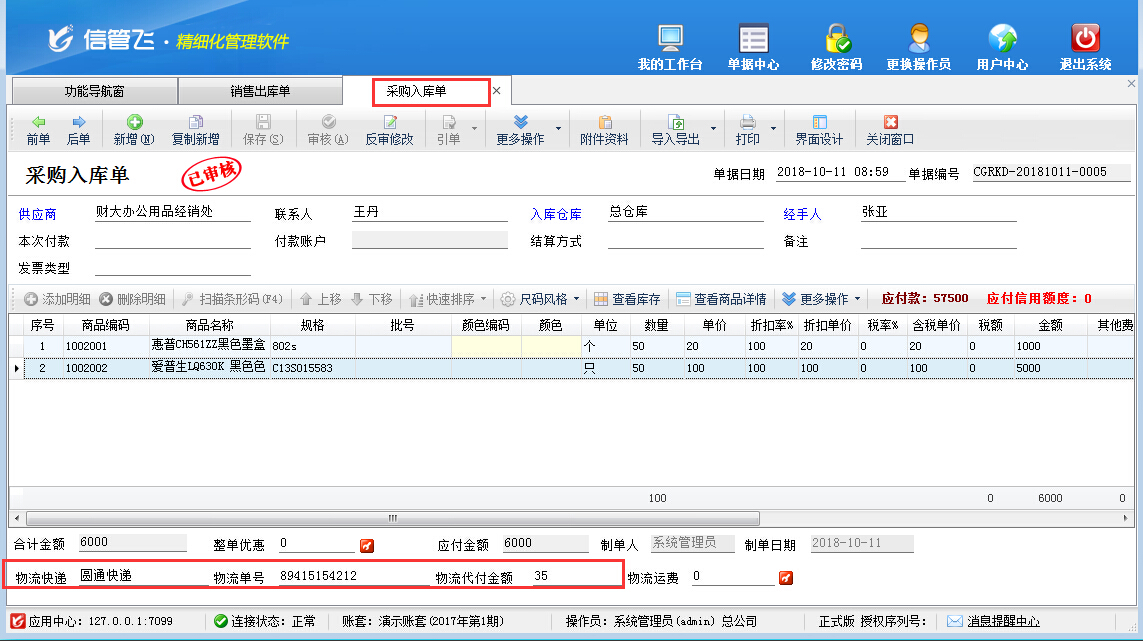Click 退出系统 power icon
Image resolution: width=1143 pixels, height=641 pixels.
(x=1085, y=47)
